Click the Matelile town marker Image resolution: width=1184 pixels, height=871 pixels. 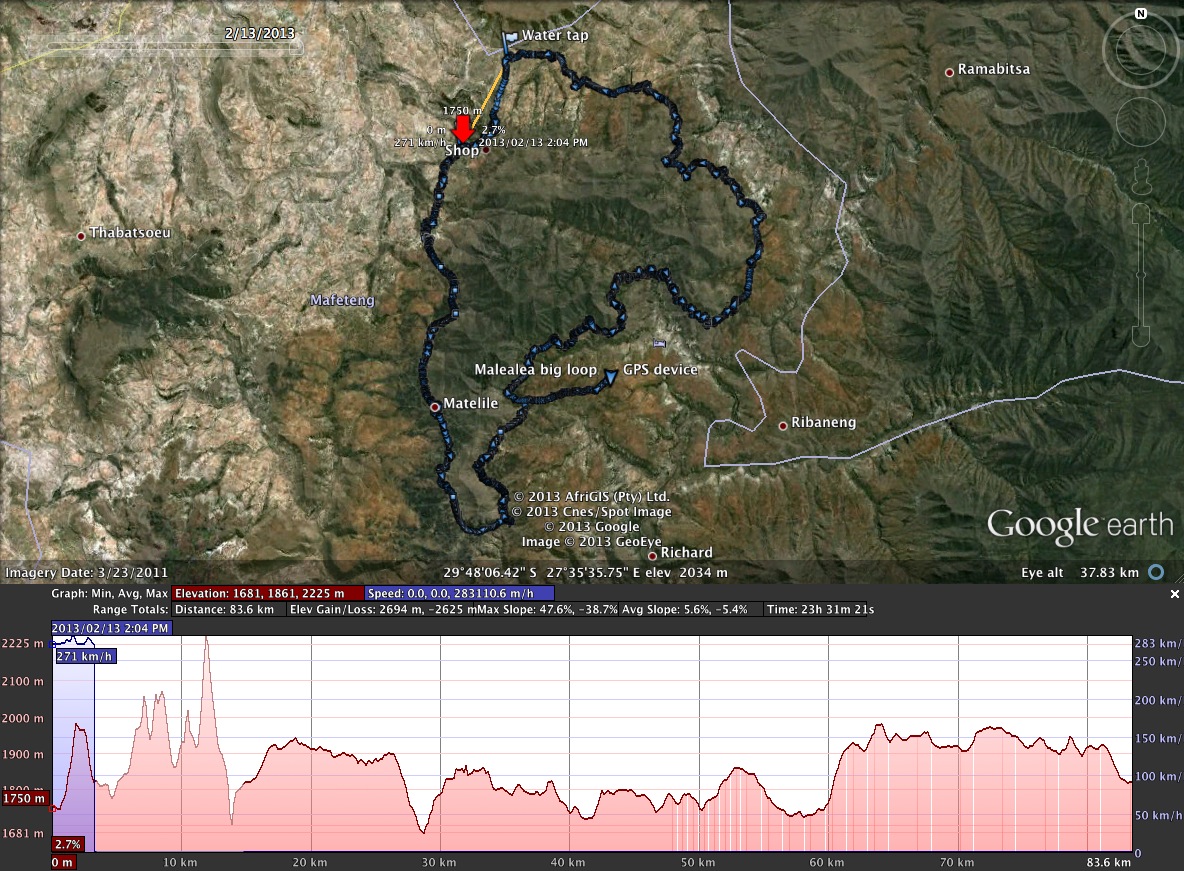pyautogui.click(x=435, y=407)
